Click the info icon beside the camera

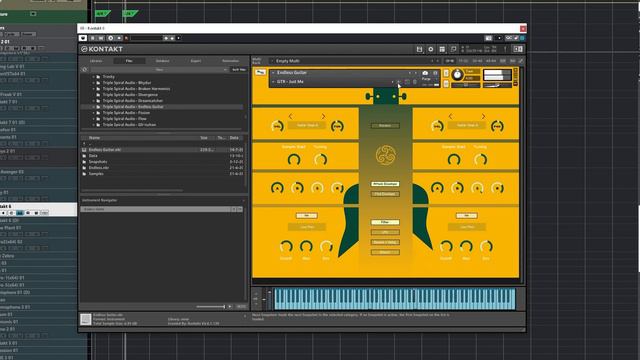tap(435, 73)
